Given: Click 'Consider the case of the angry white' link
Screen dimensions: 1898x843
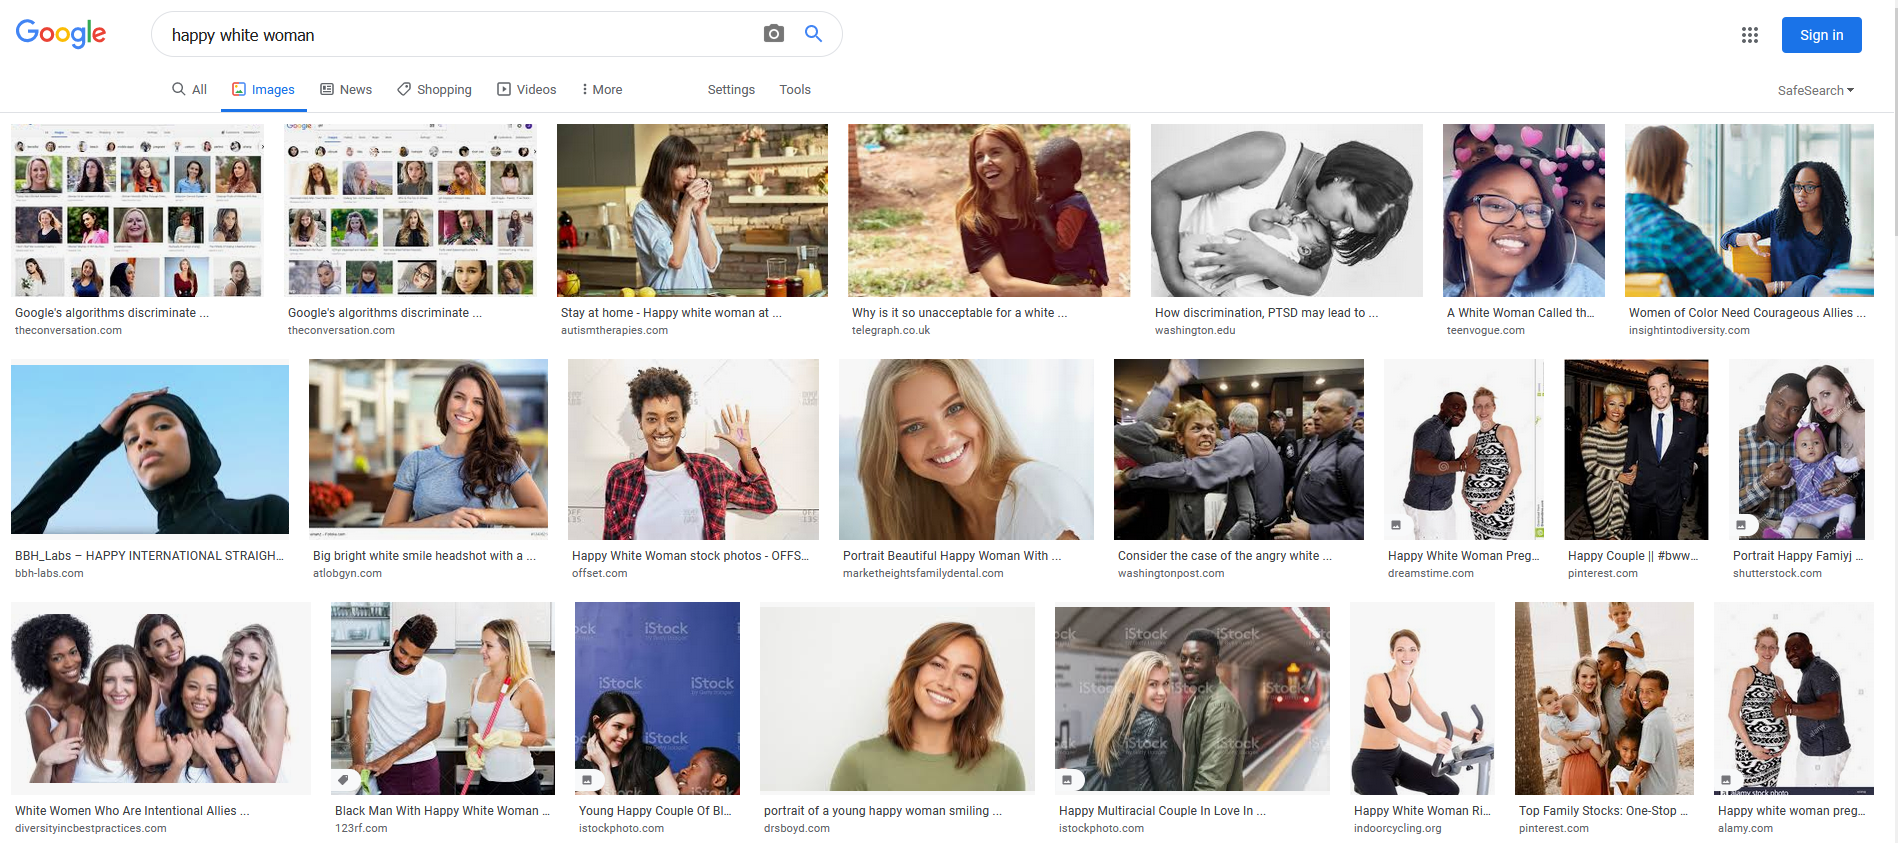Looking at the screenshot, I should click(1225, 556).
